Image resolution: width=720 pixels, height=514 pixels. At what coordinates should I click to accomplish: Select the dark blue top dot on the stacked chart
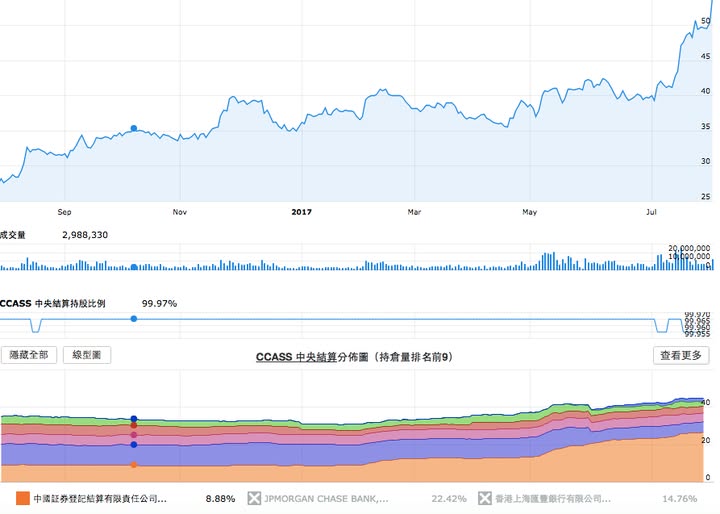tap(134, 419)
